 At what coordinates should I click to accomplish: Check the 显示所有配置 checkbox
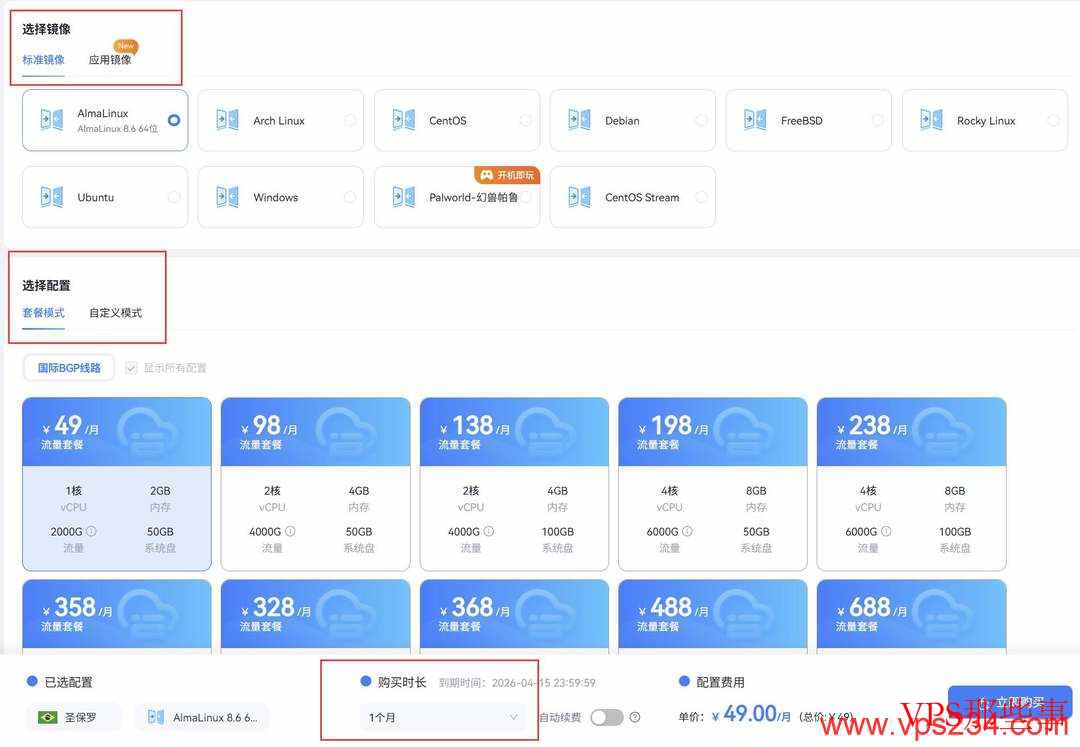[131, 368]
